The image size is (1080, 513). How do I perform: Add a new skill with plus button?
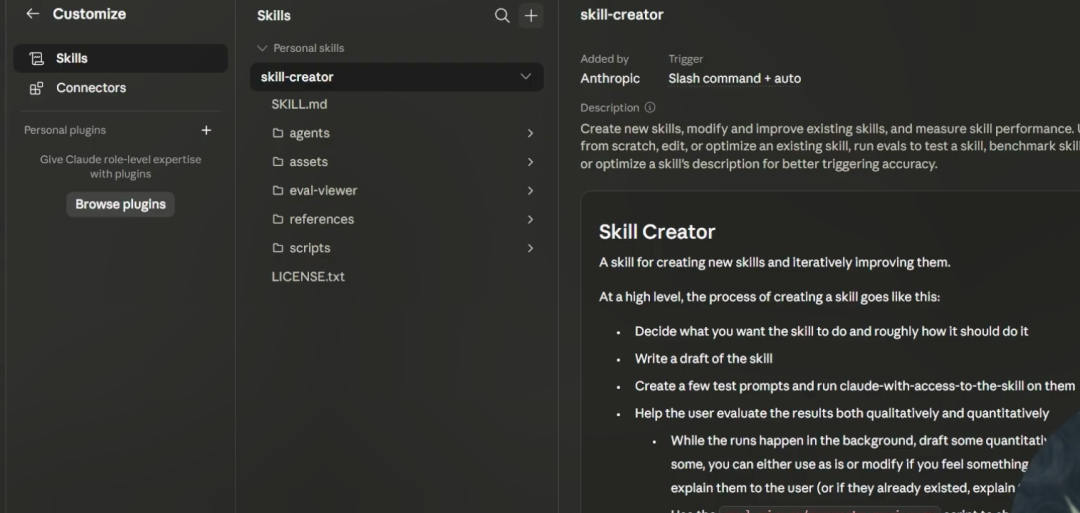tap(531, 16)
